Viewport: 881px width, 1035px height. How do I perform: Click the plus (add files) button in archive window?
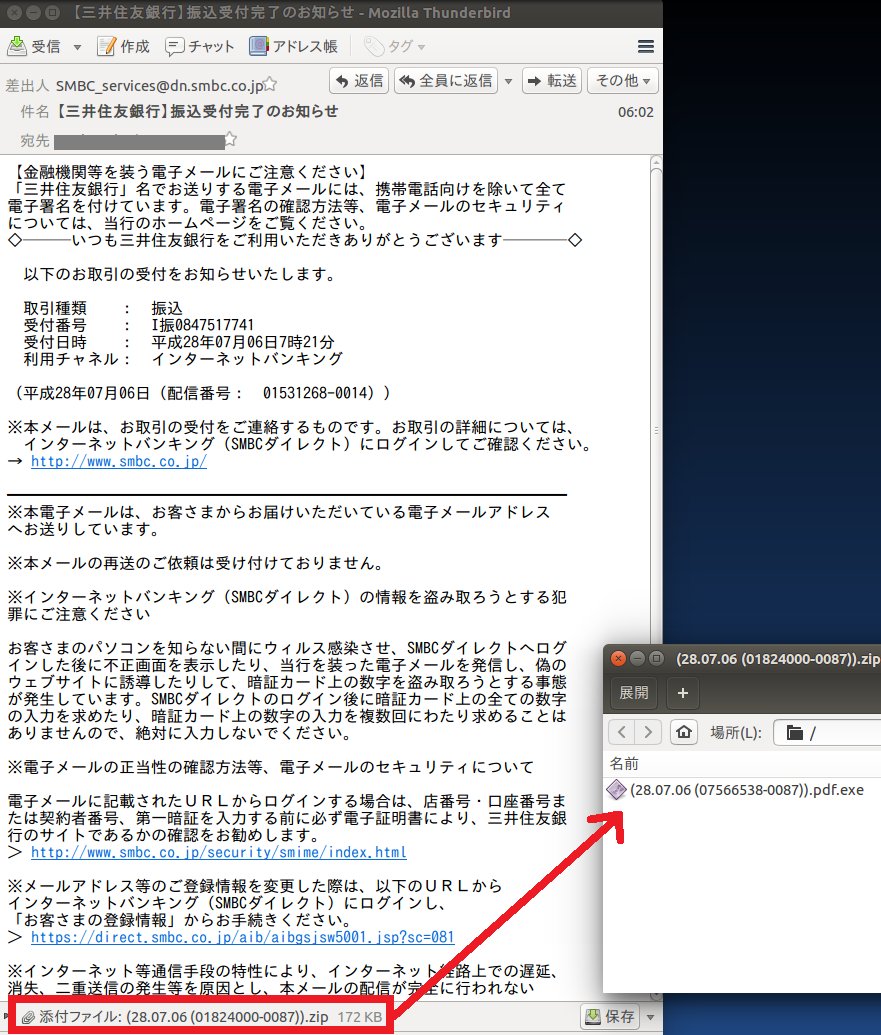pyautogui.click(x=683, y=693)
